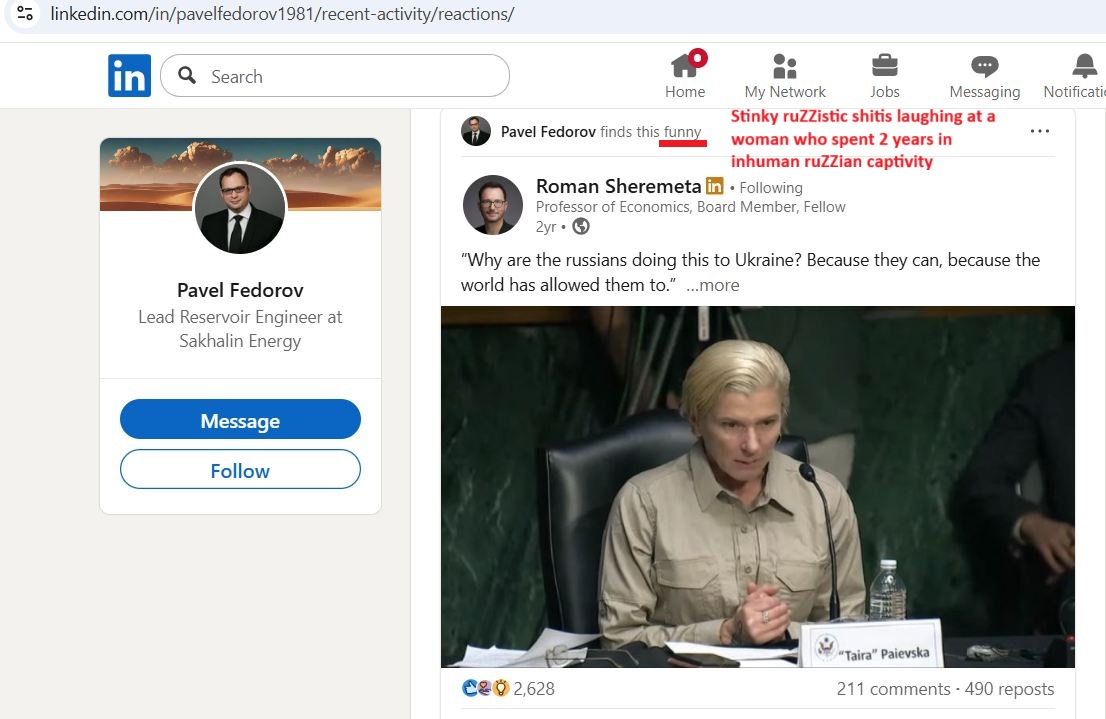Click the Message button
This screenshot has width=1106, height=719.
tap(239, 419)
